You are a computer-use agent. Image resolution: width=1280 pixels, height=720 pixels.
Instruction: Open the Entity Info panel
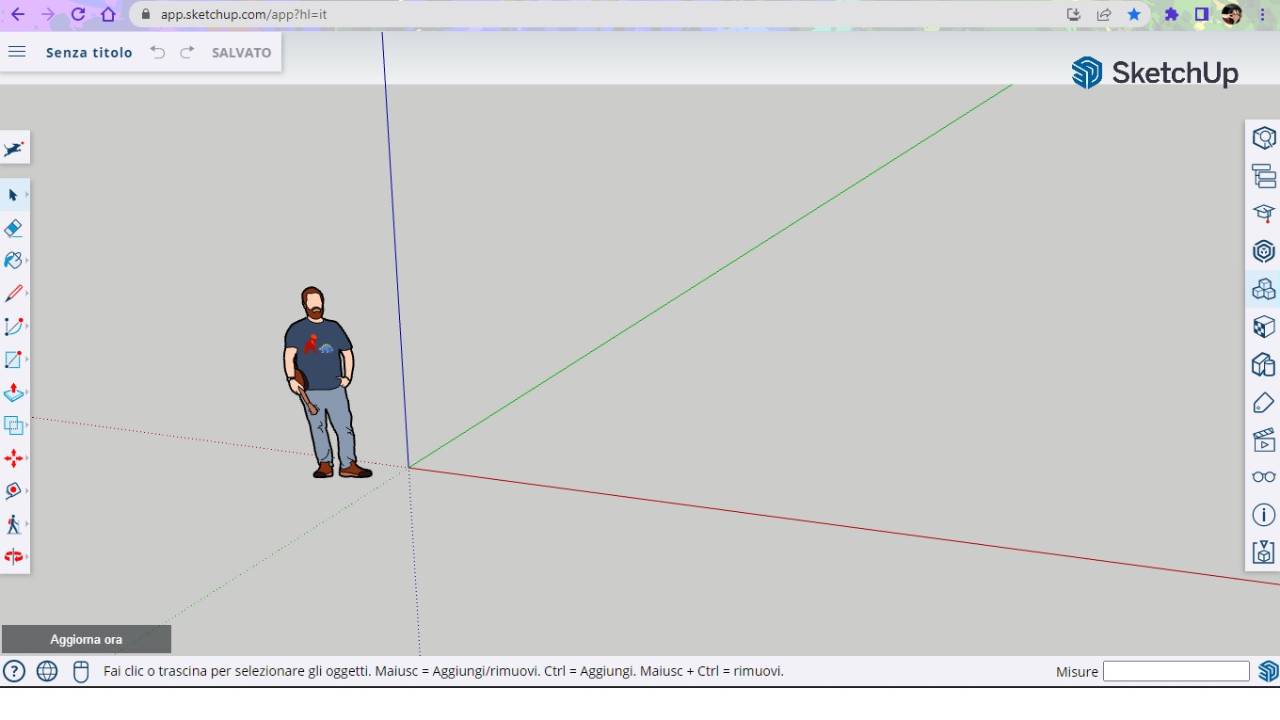(1263, 514)
